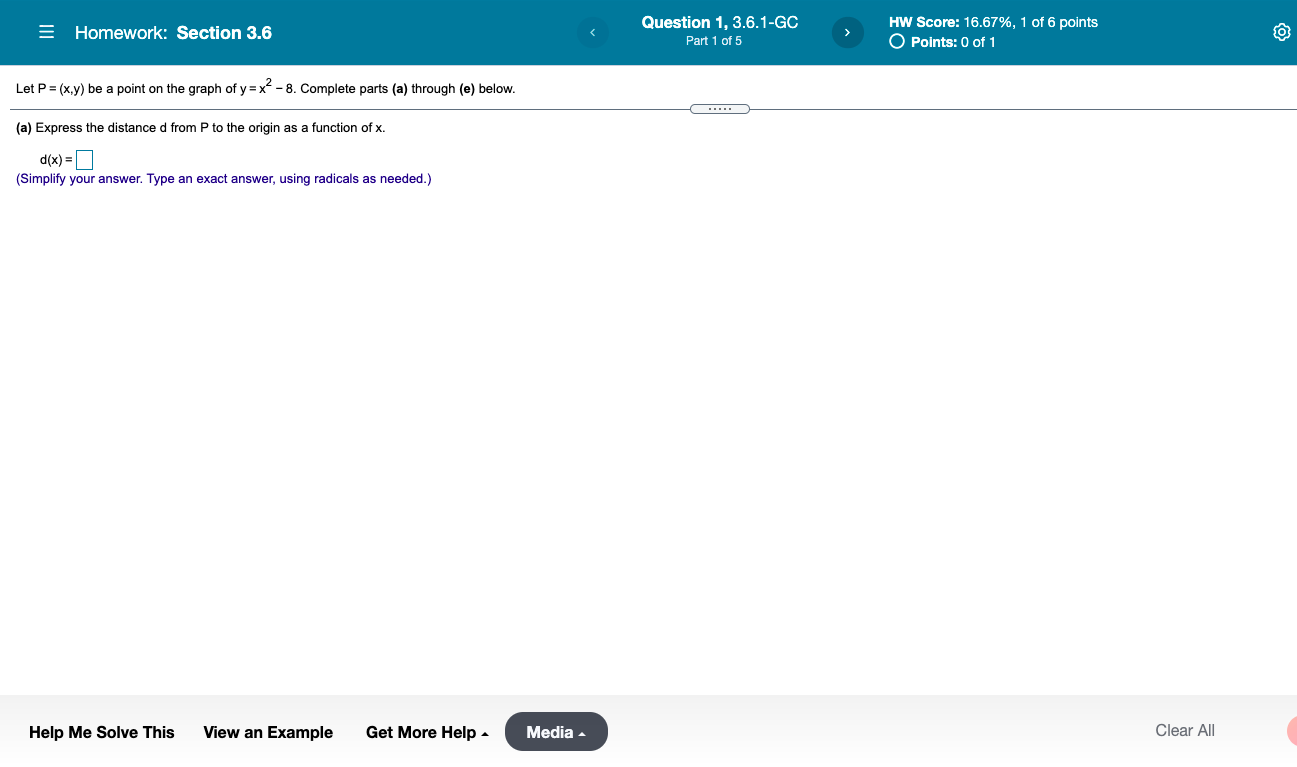This screenshot has height=767, width=1297.
Task: Click the Clear All button
Action: tap(1185, 730)
